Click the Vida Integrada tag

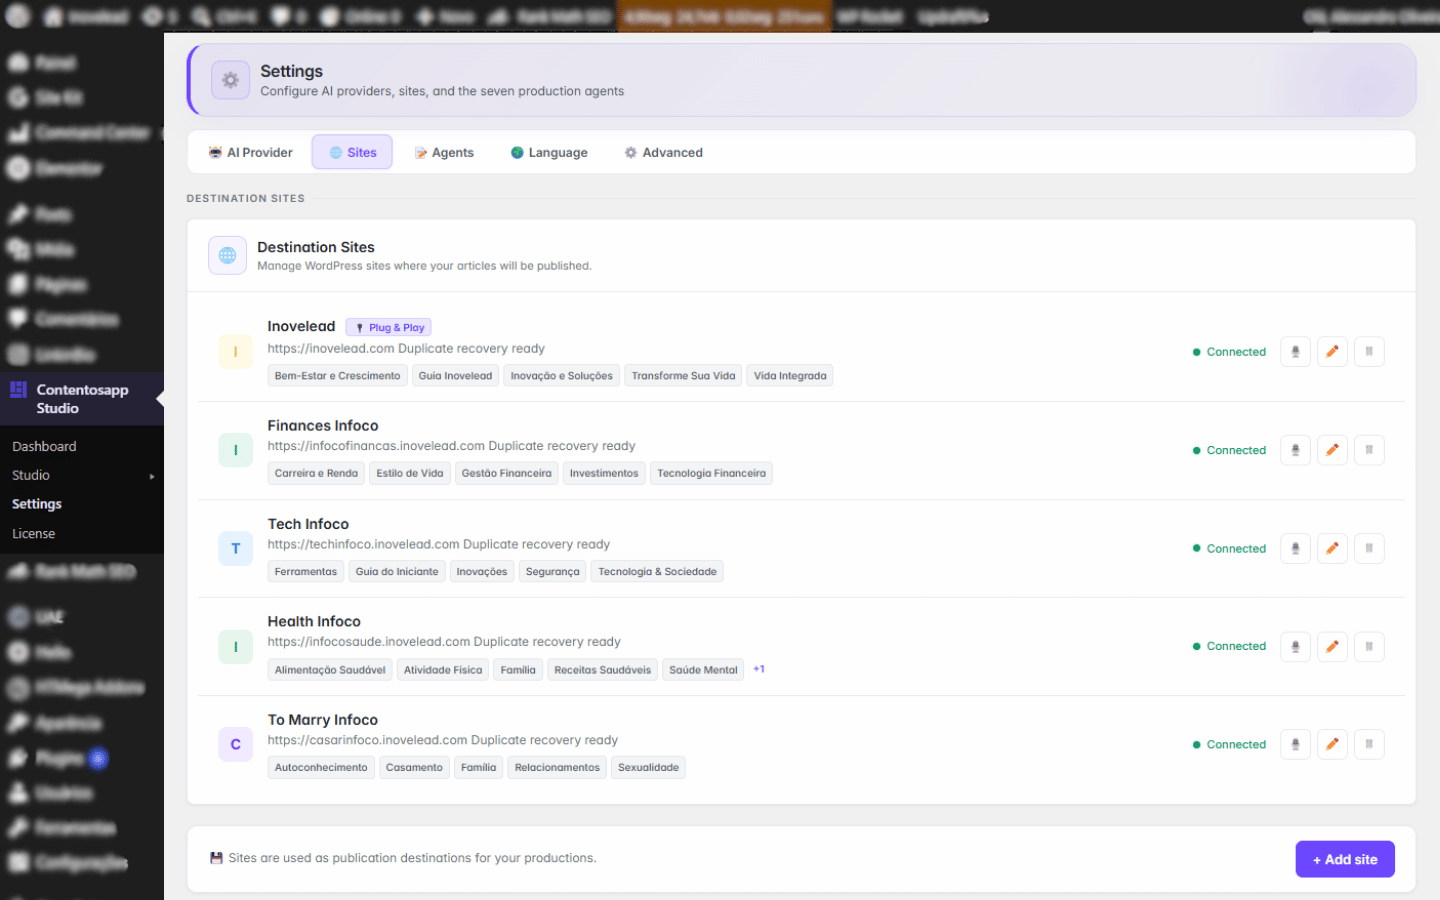790,376
